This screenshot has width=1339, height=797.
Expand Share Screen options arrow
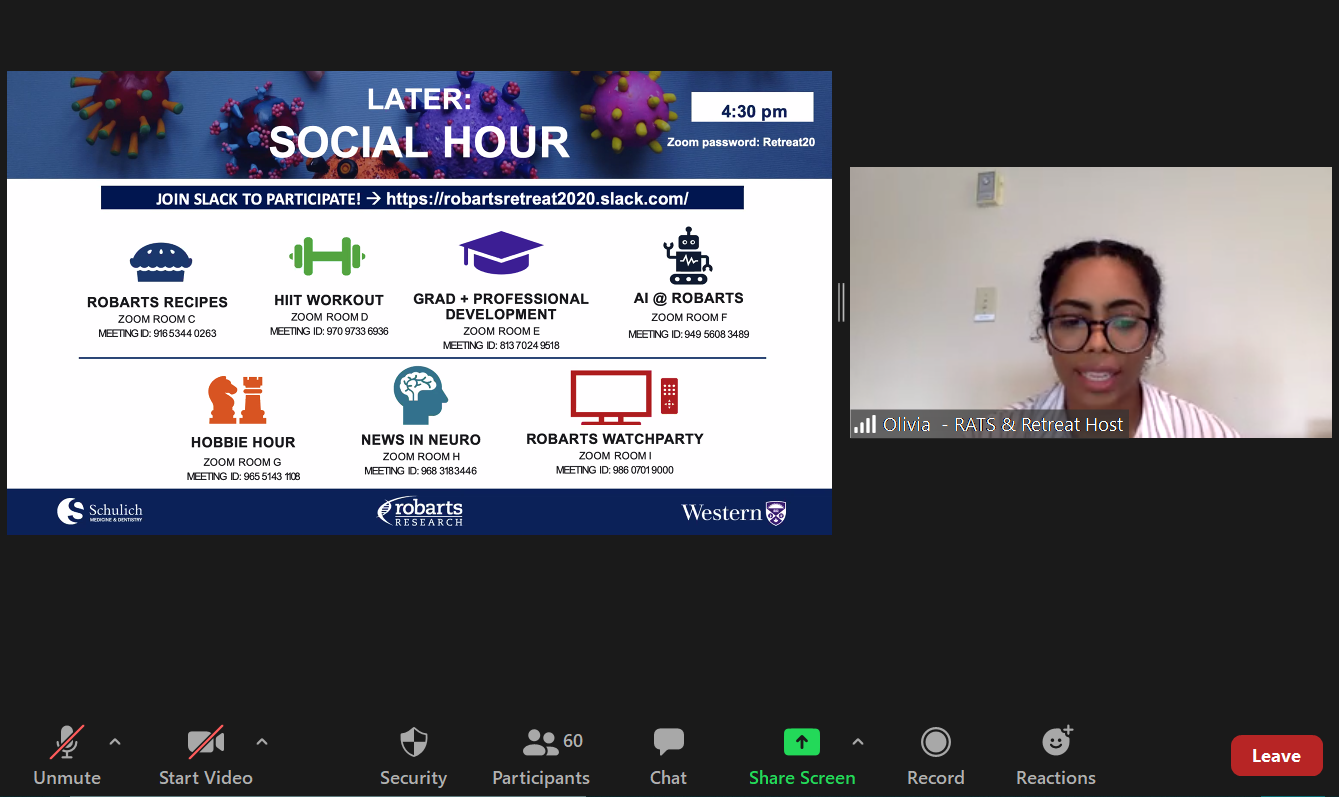[x=857, y=742]
